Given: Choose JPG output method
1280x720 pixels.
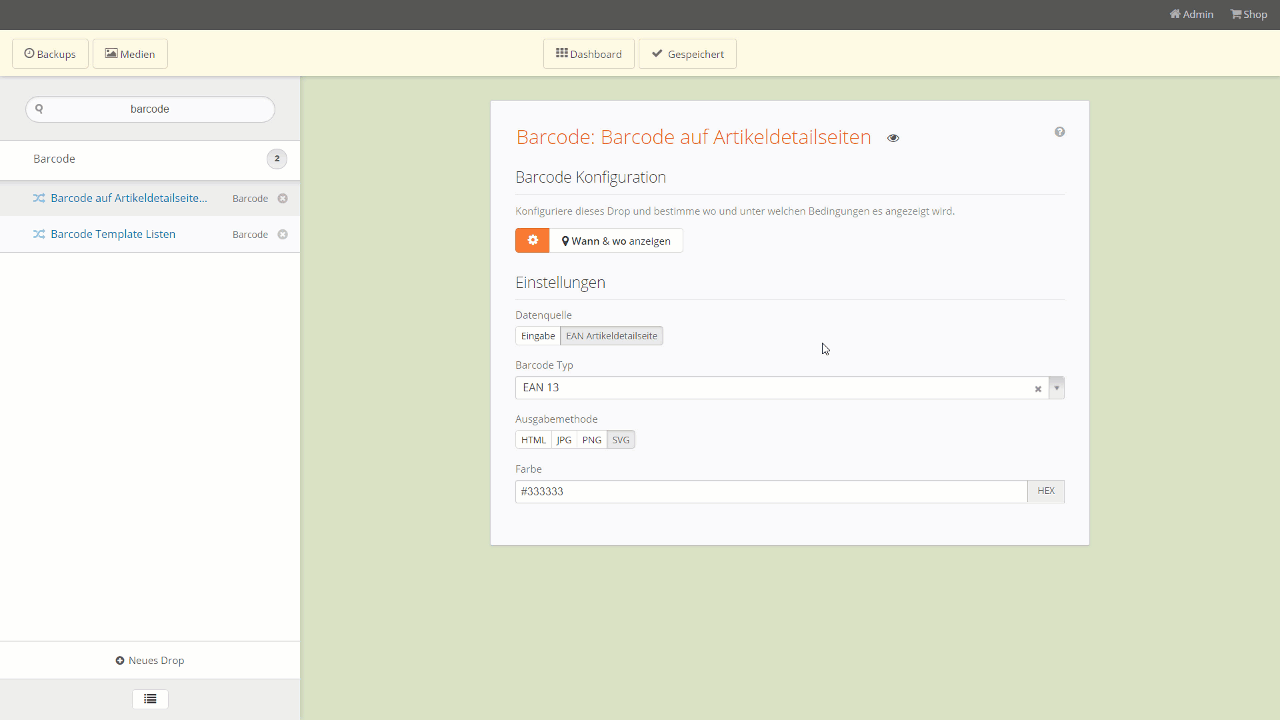Looking at the screenshot, I should pos(564,440).
